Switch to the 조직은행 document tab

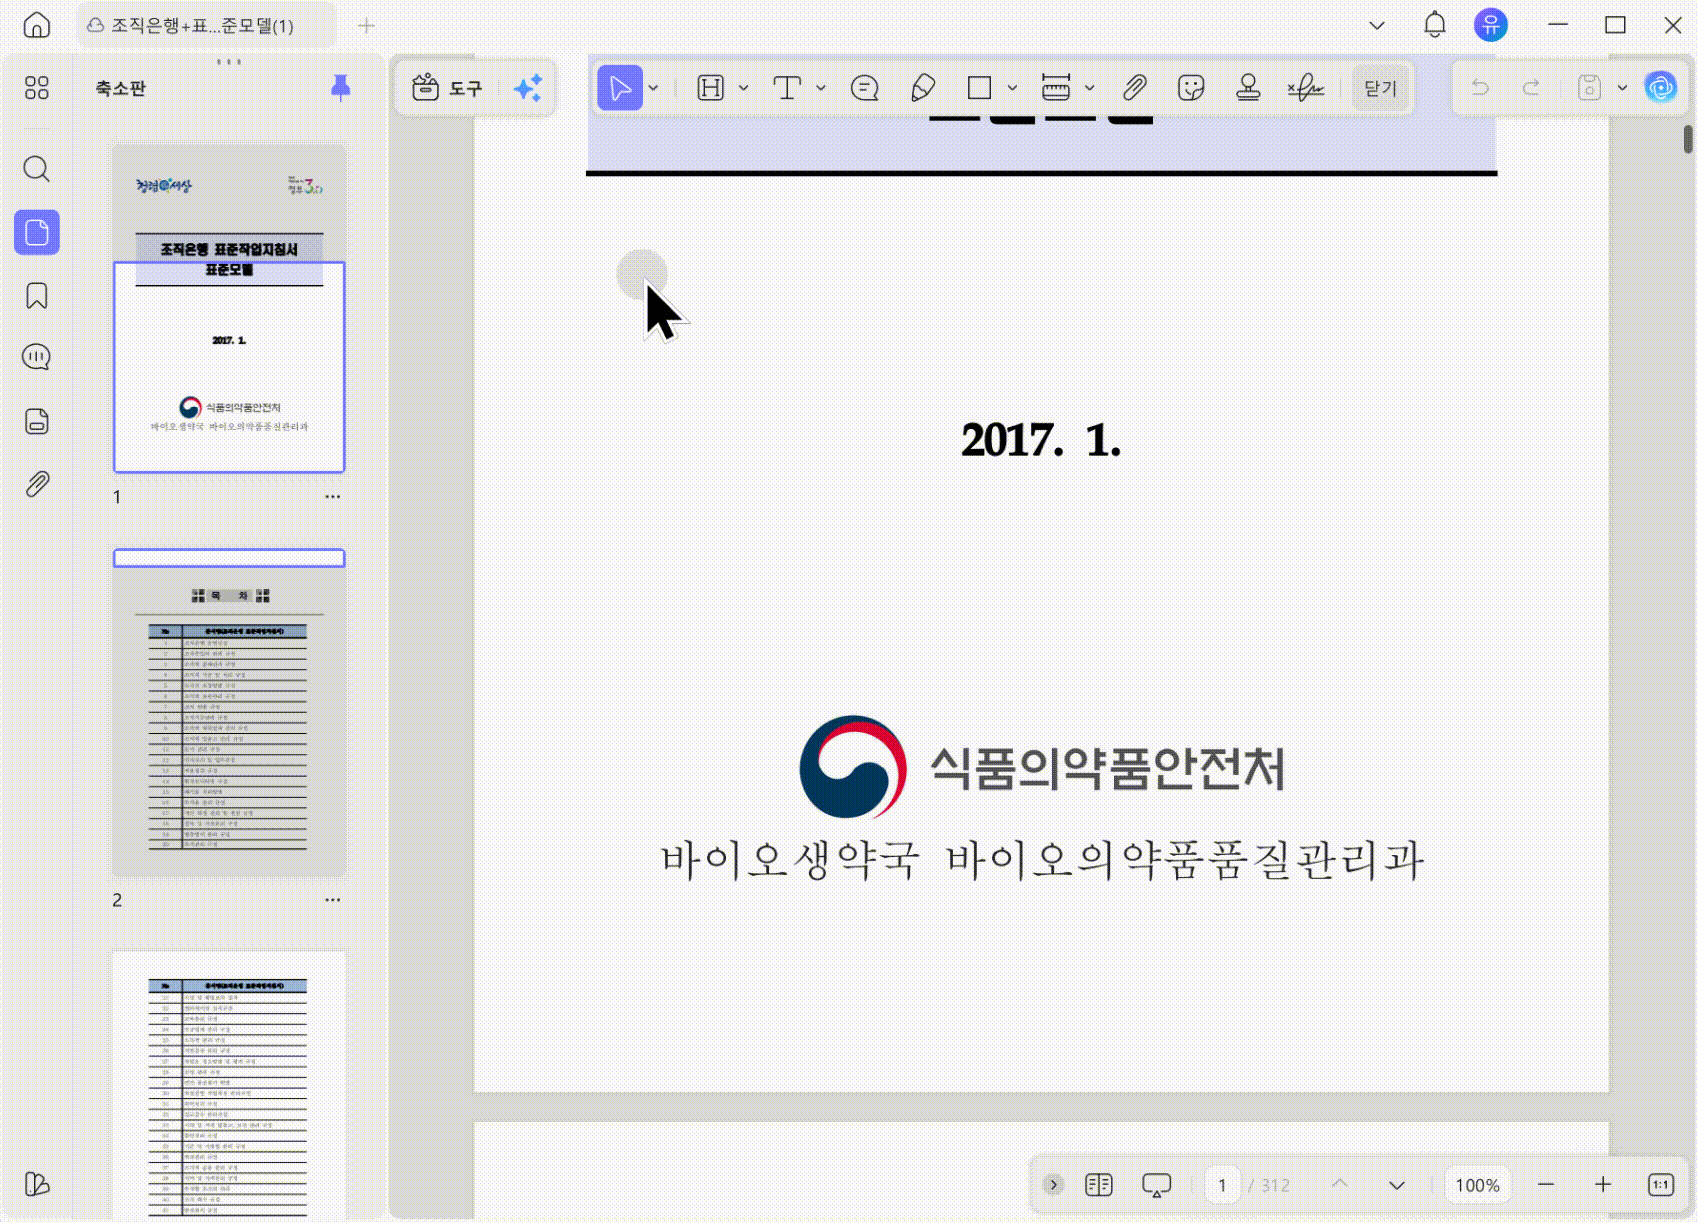tap(206, 26)
